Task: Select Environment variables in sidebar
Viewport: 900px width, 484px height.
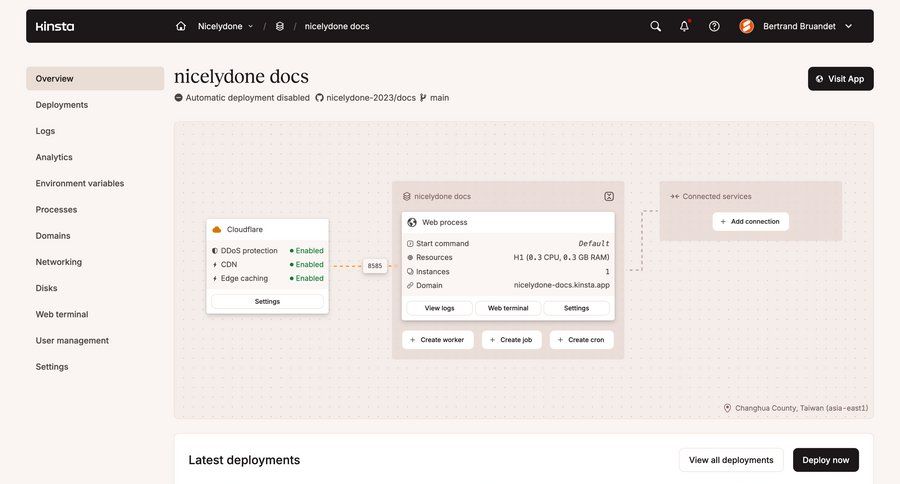Action: click(x=80, y=184)
